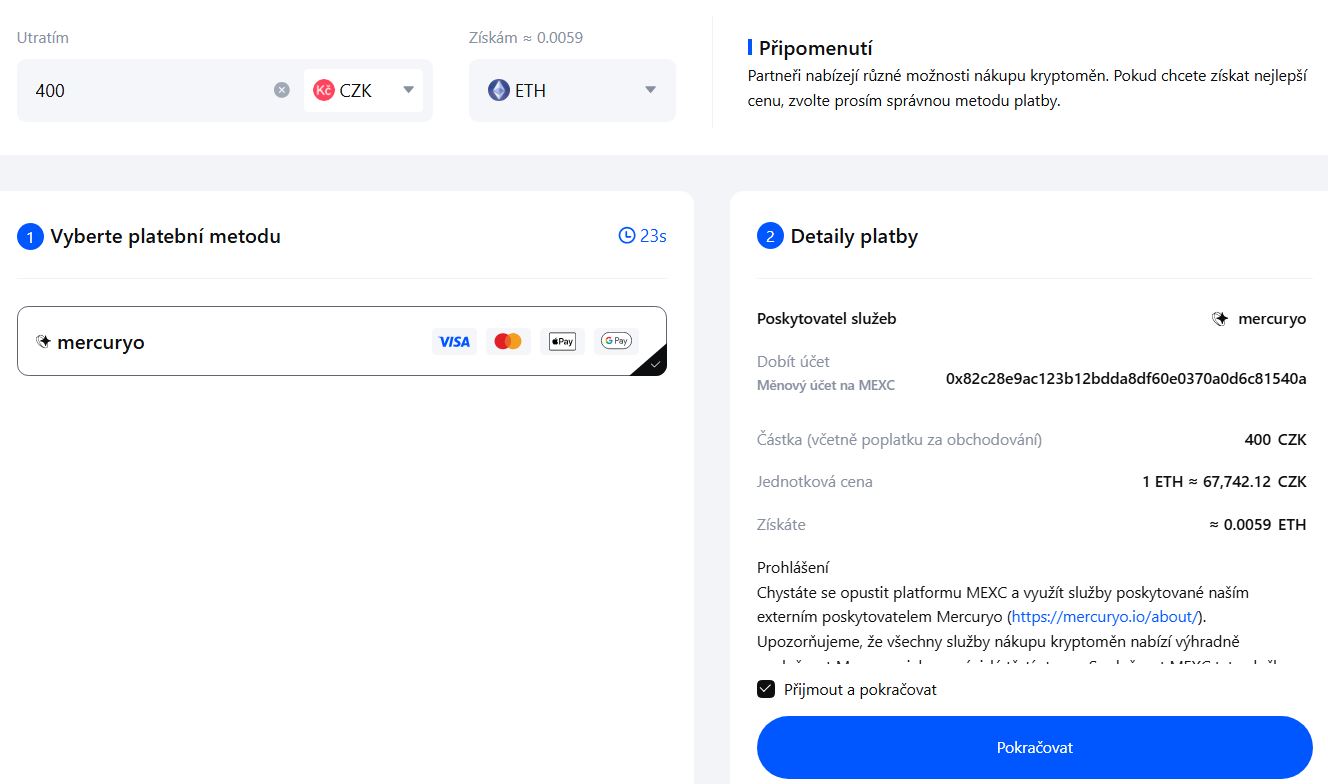The height and width of the screenshot is (784, 1328).
Task: Click the Mercuryo logo icon
Action: click(45, 341)
